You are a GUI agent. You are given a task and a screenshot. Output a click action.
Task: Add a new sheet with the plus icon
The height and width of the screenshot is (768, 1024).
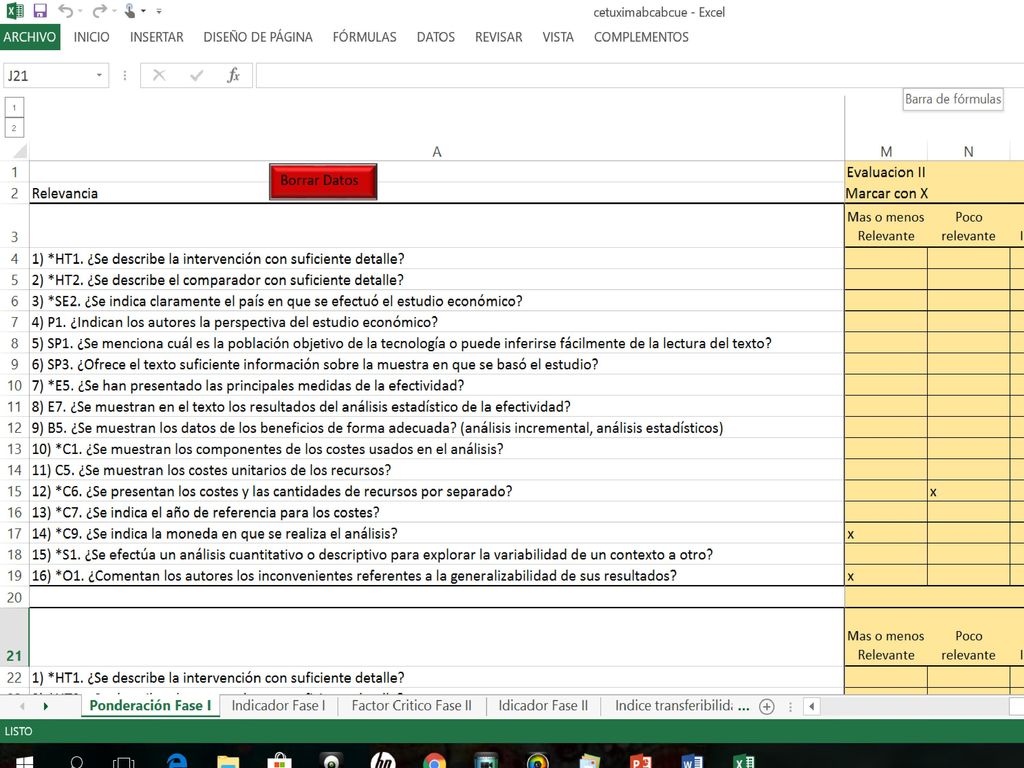tap(767, 707)
